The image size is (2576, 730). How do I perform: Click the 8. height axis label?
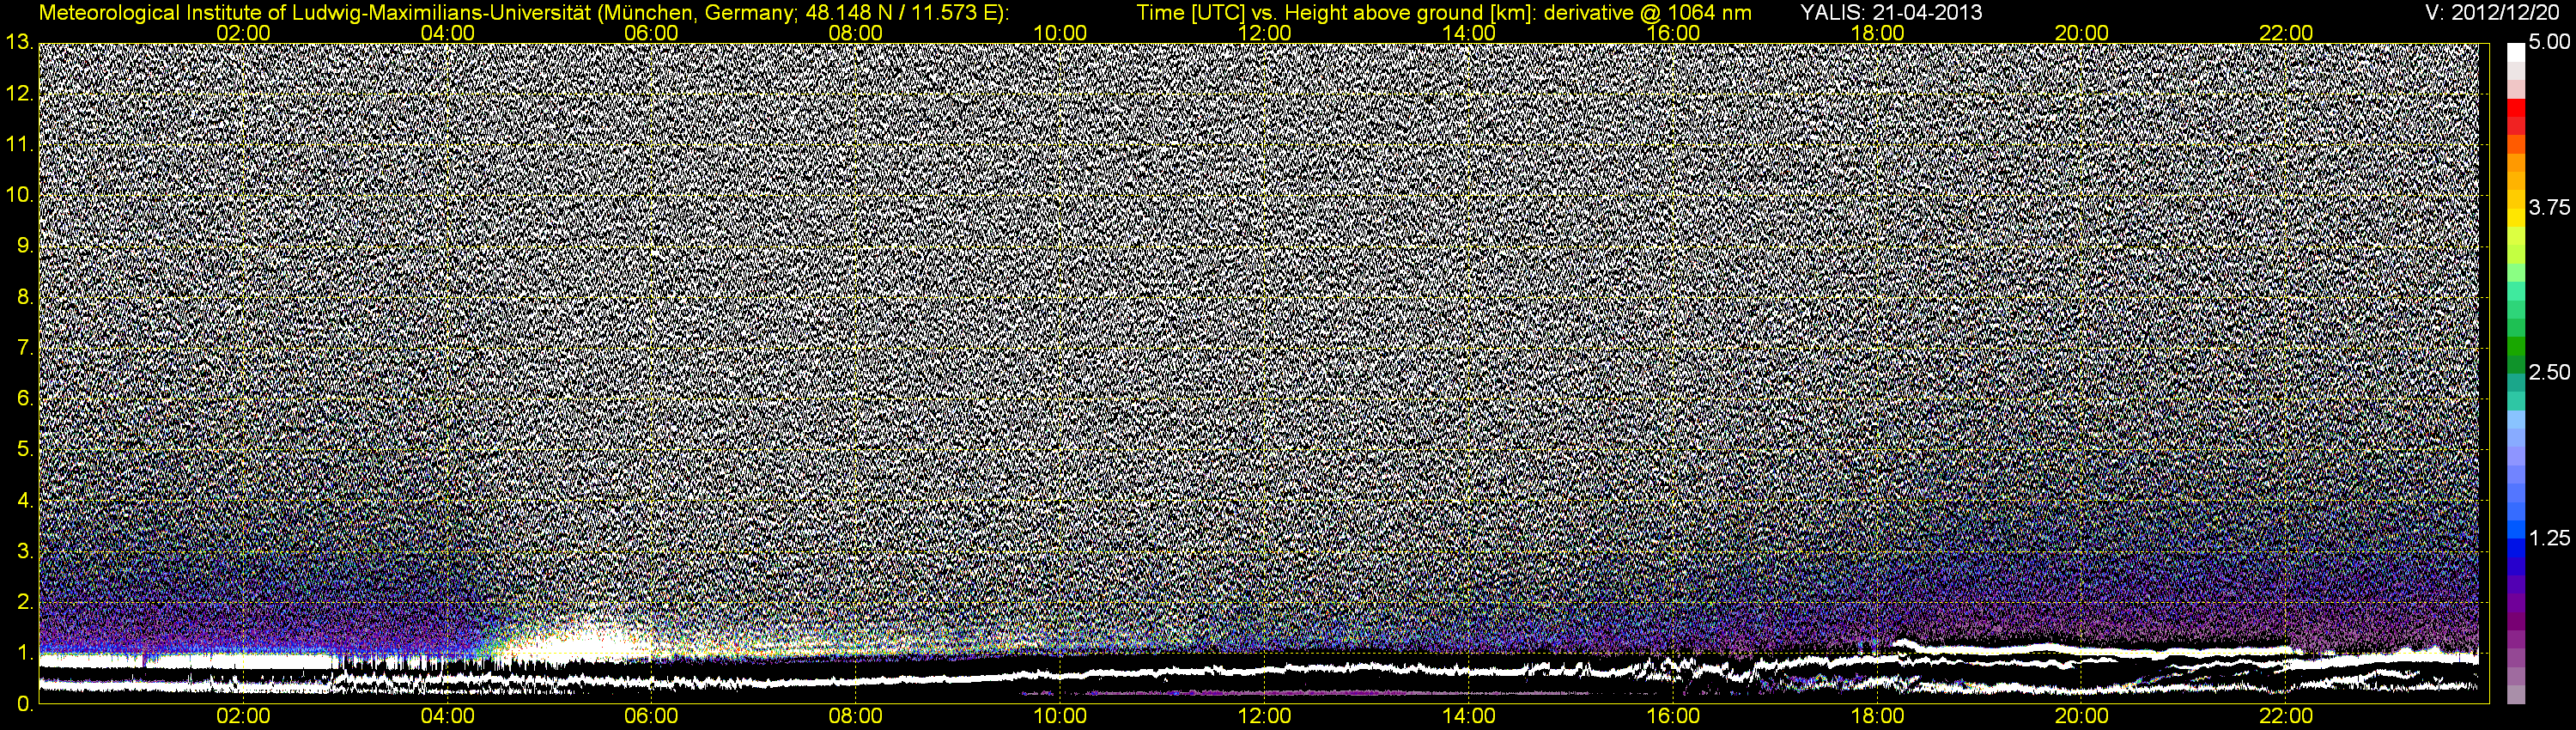coord(25,297)
